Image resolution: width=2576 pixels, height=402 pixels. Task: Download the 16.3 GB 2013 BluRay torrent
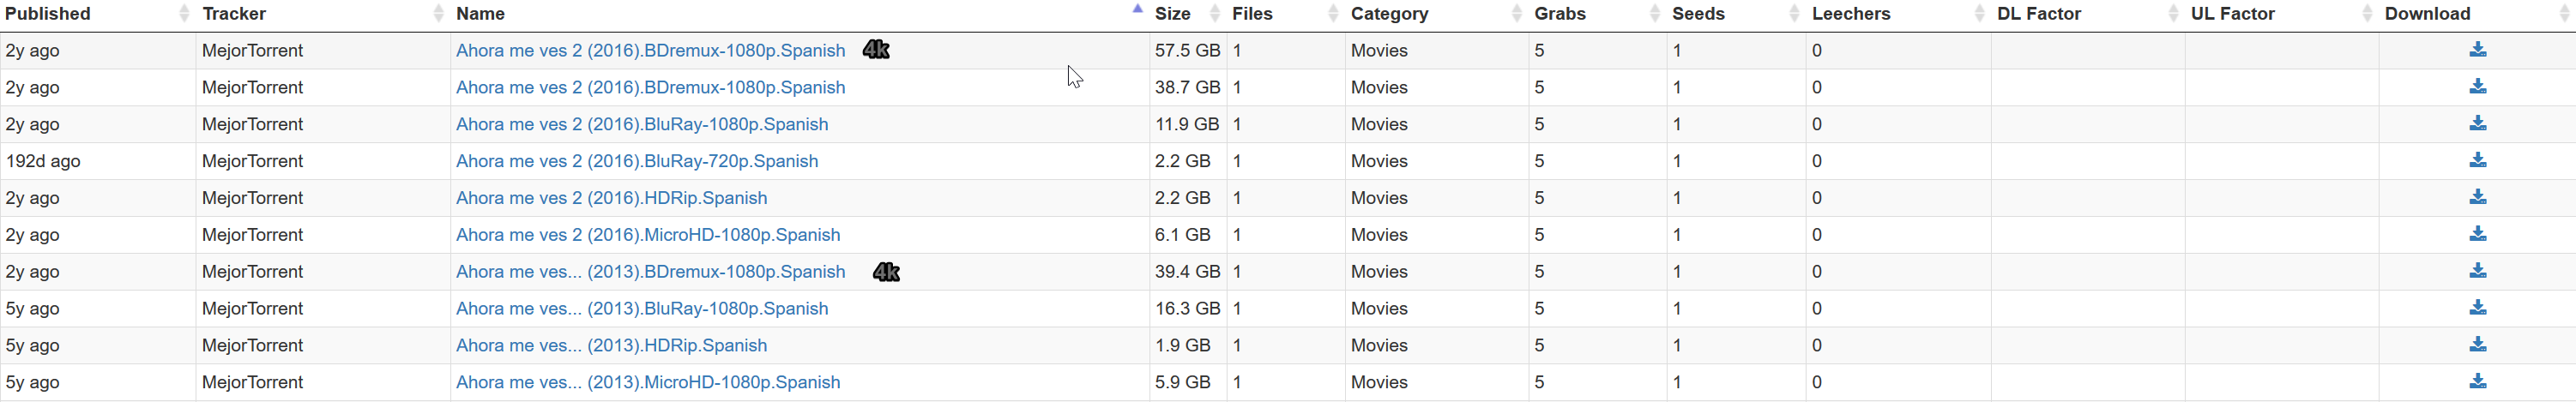coord(2477,309)
